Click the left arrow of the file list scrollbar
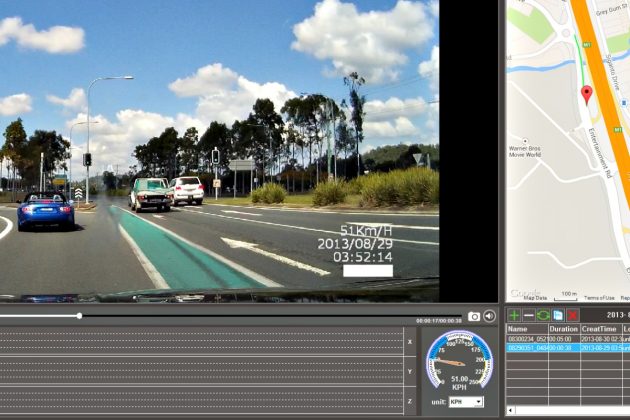 click(510, 410)
